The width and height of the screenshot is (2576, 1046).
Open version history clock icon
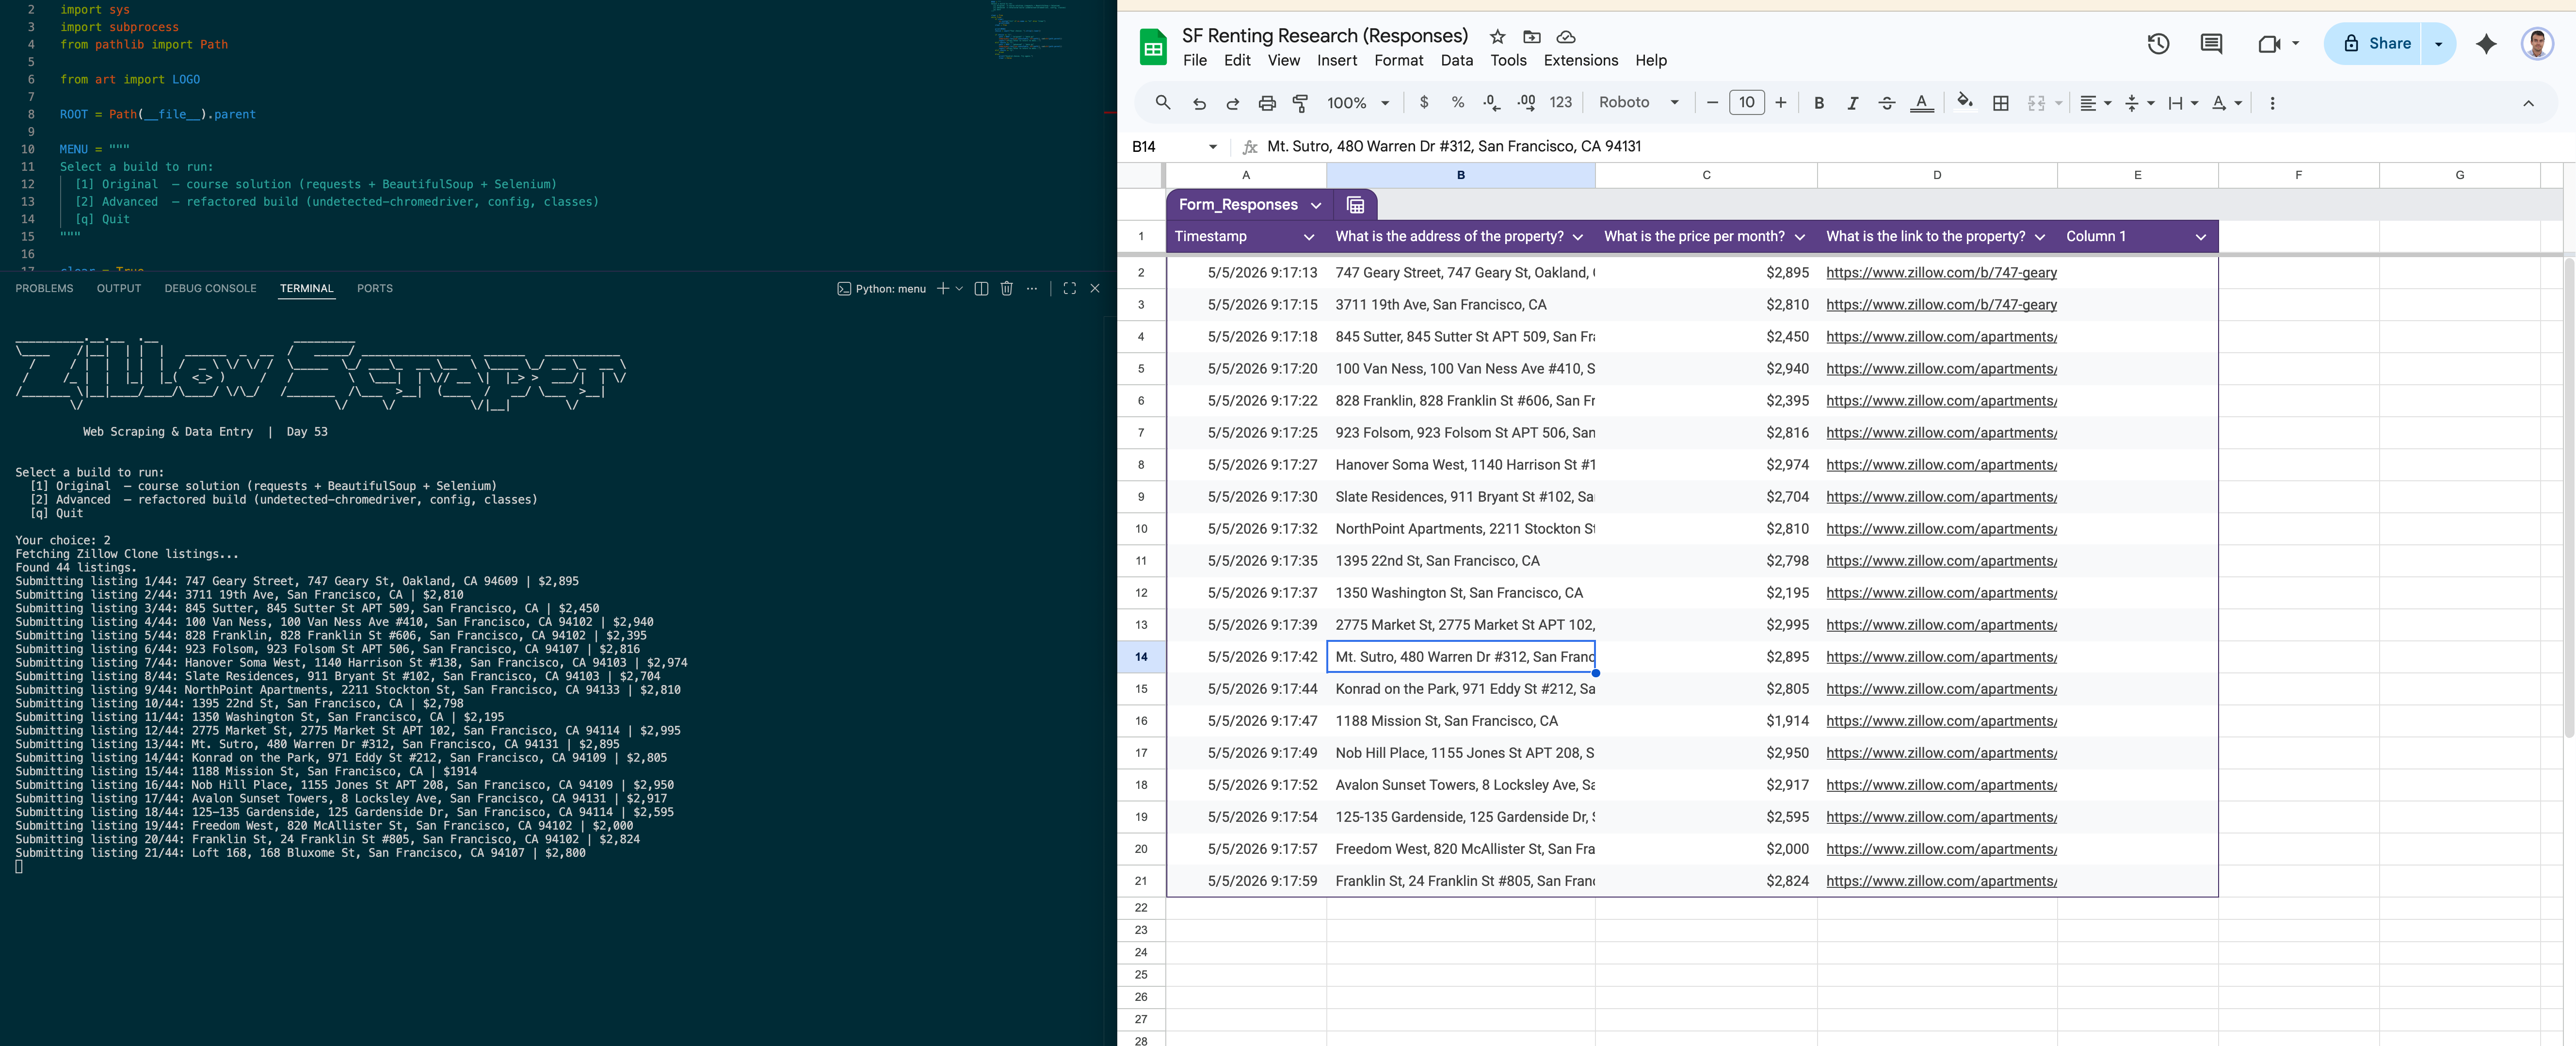(x=2158, y=43)
